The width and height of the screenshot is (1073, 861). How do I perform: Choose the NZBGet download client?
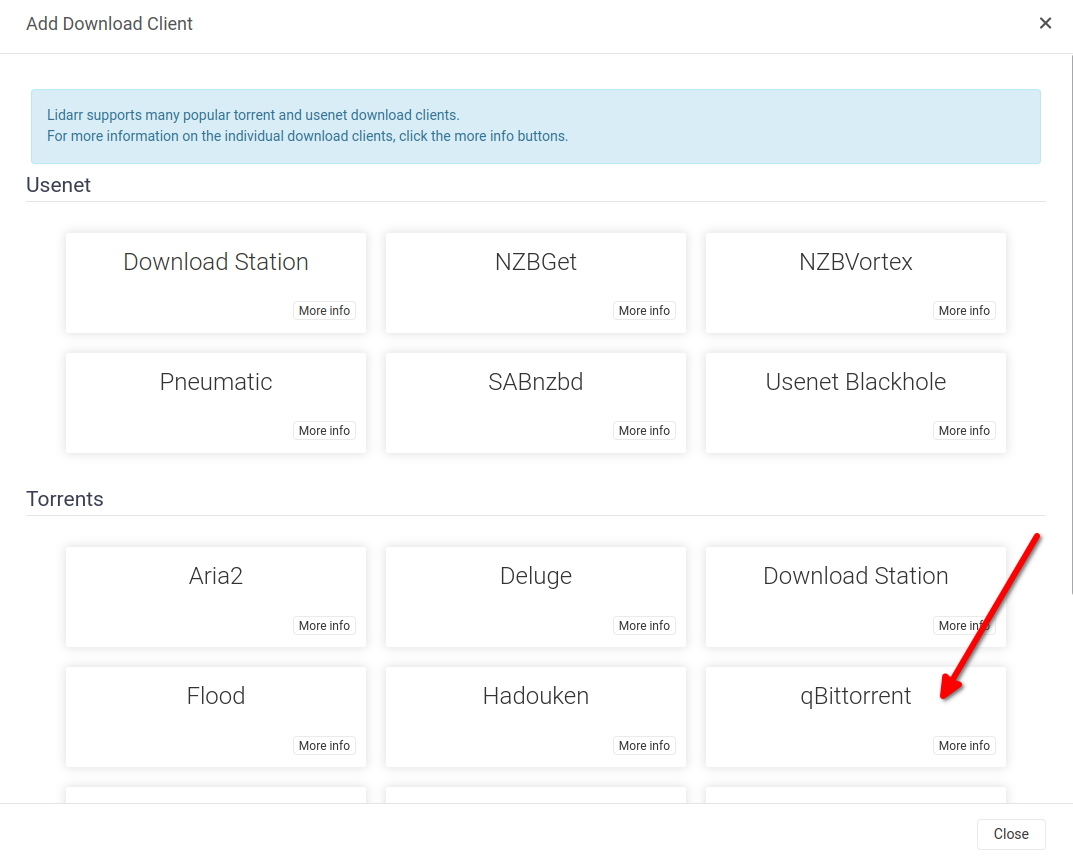point(536,283)
